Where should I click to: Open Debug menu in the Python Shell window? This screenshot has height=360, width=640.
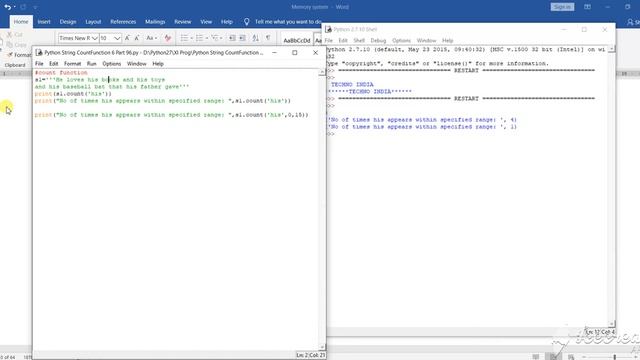pyautogui.click(x=378, y=40)
